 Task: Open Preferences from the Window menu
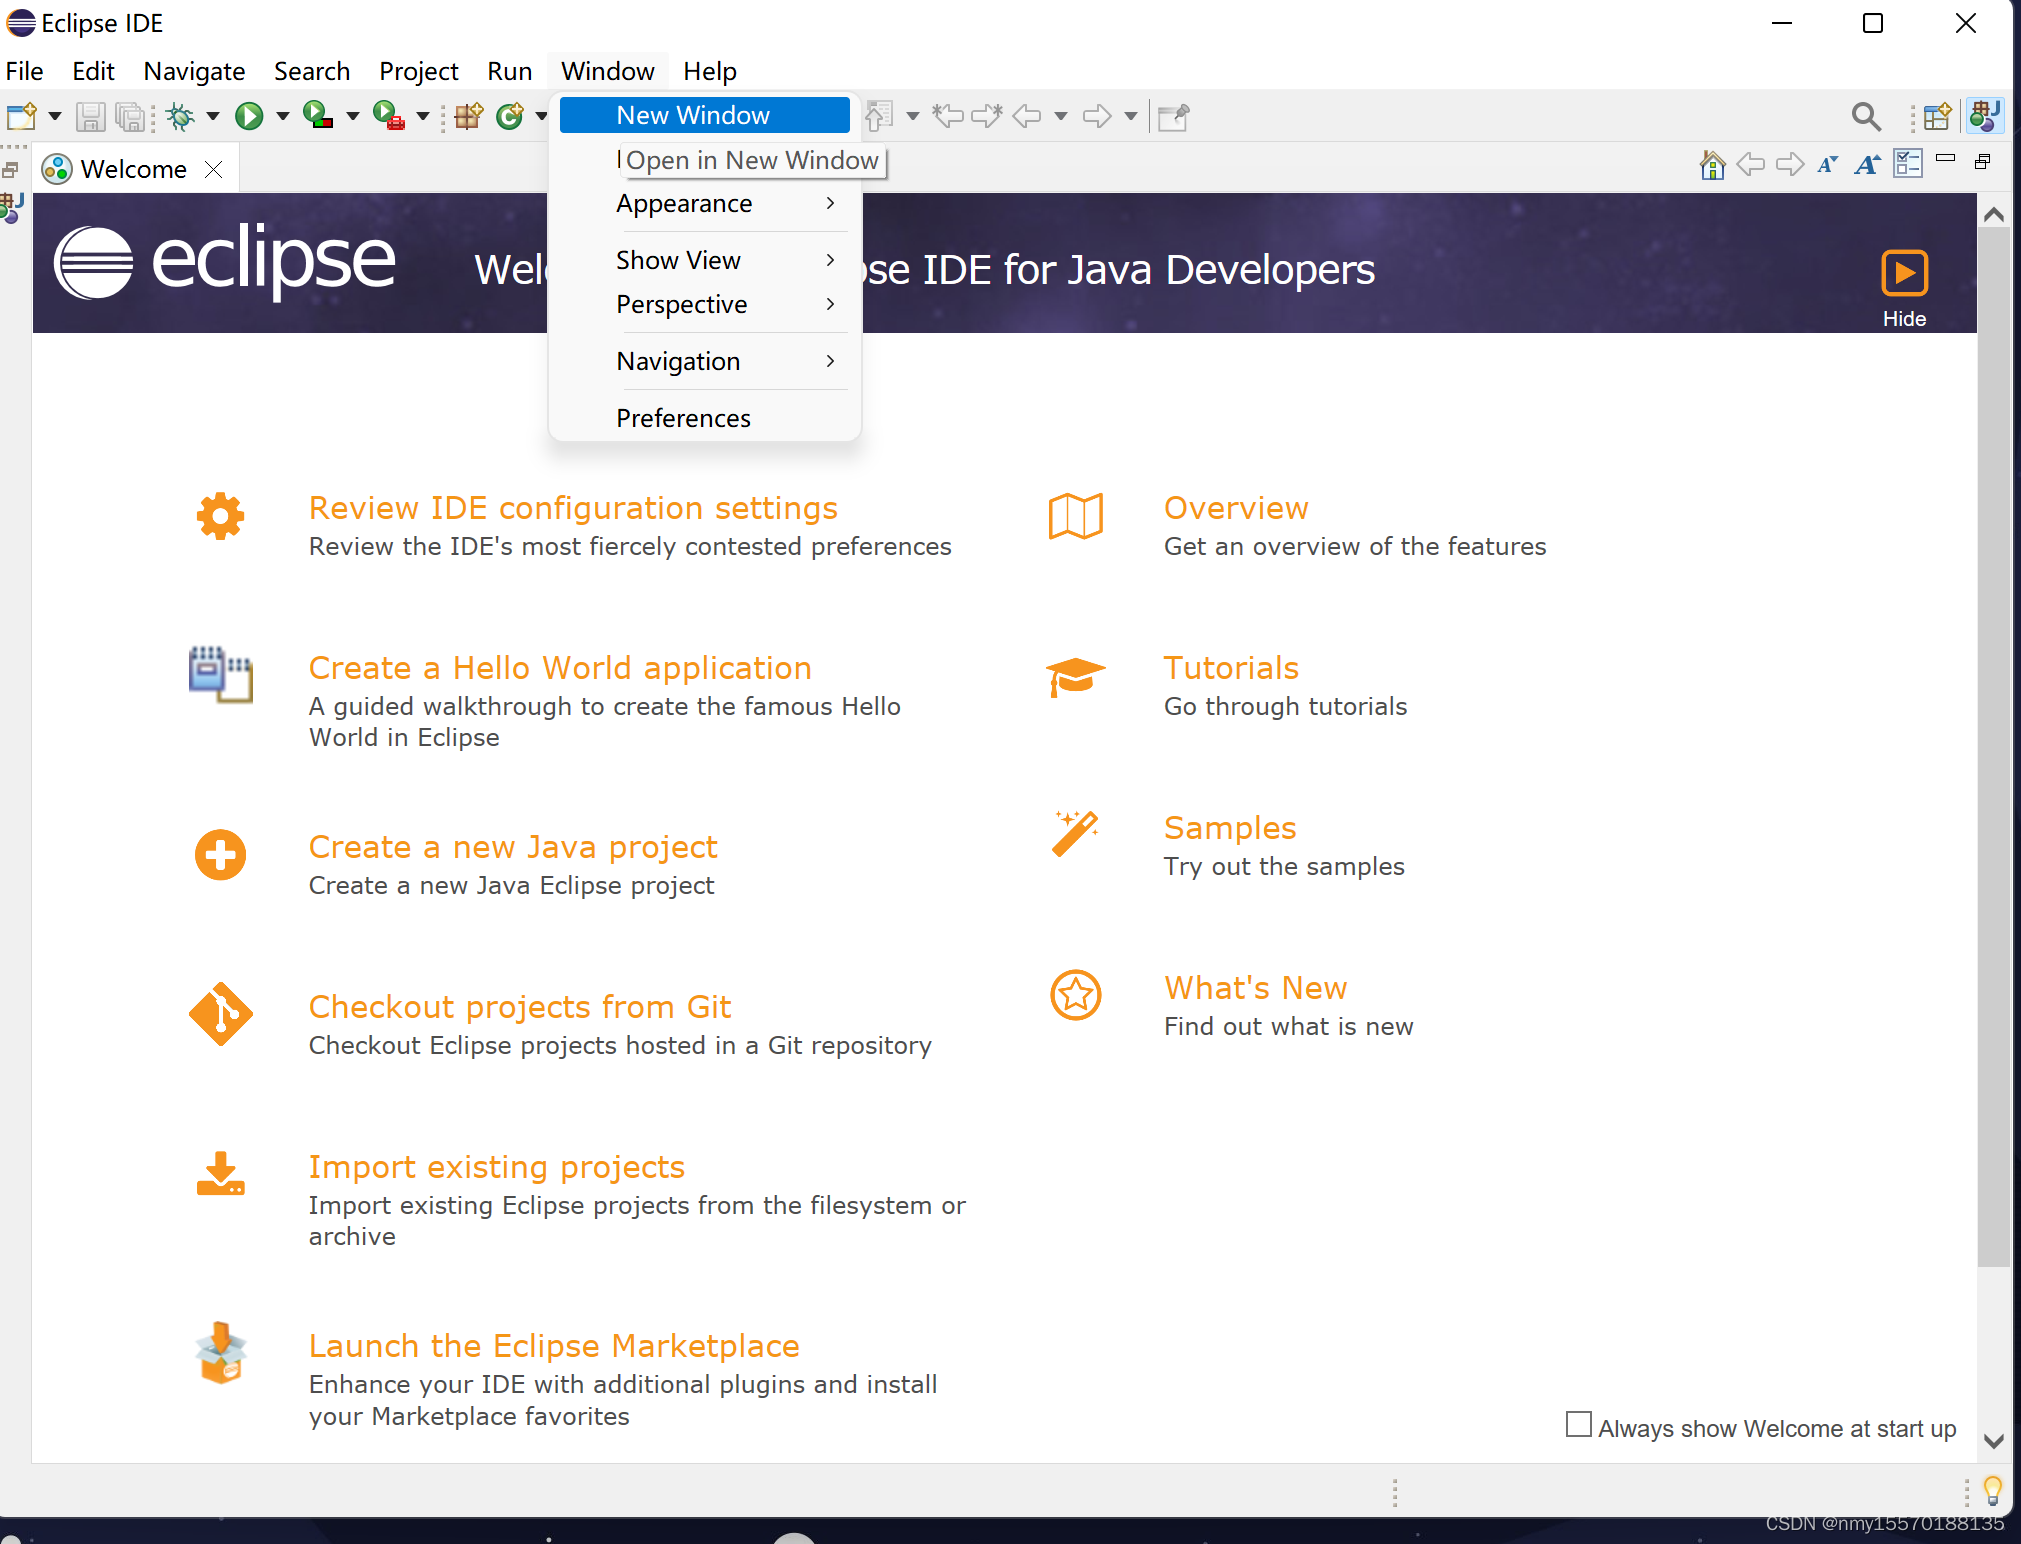[x=683, y=418]
